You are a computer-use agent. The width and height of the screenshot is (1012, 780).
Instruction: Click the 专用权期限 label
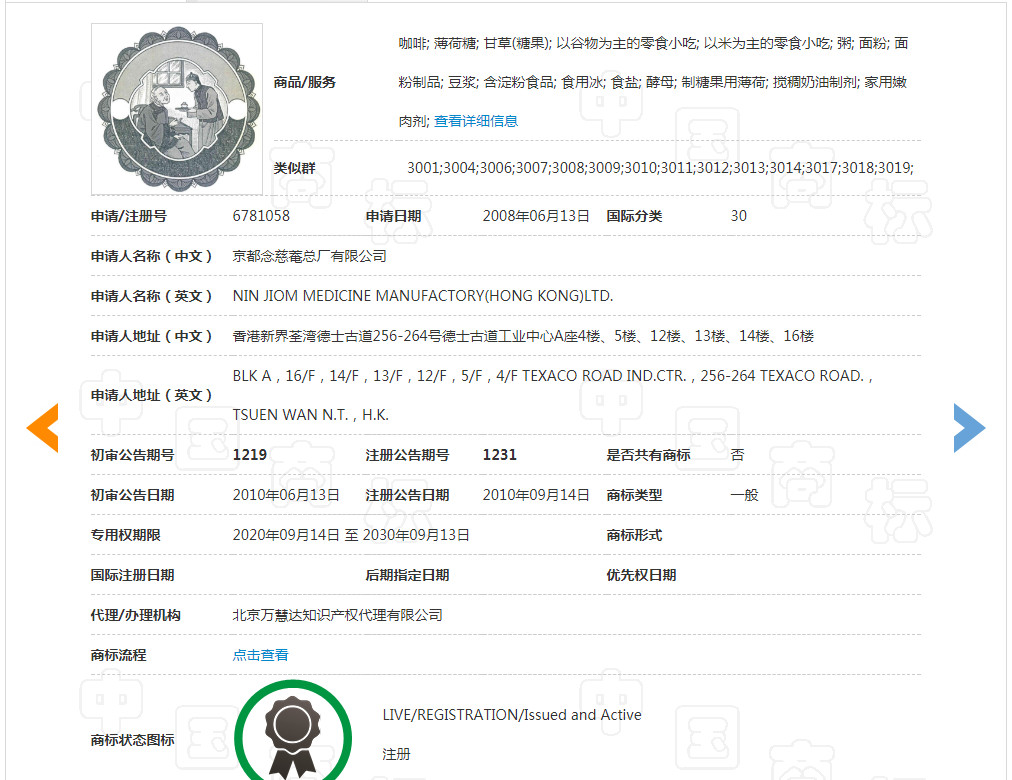tap(125, 535)
